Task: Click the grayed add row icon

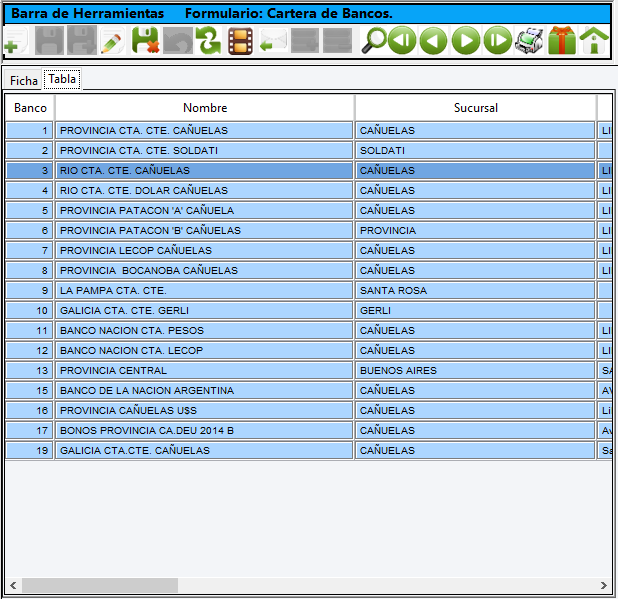Action: tap(305, 41)
